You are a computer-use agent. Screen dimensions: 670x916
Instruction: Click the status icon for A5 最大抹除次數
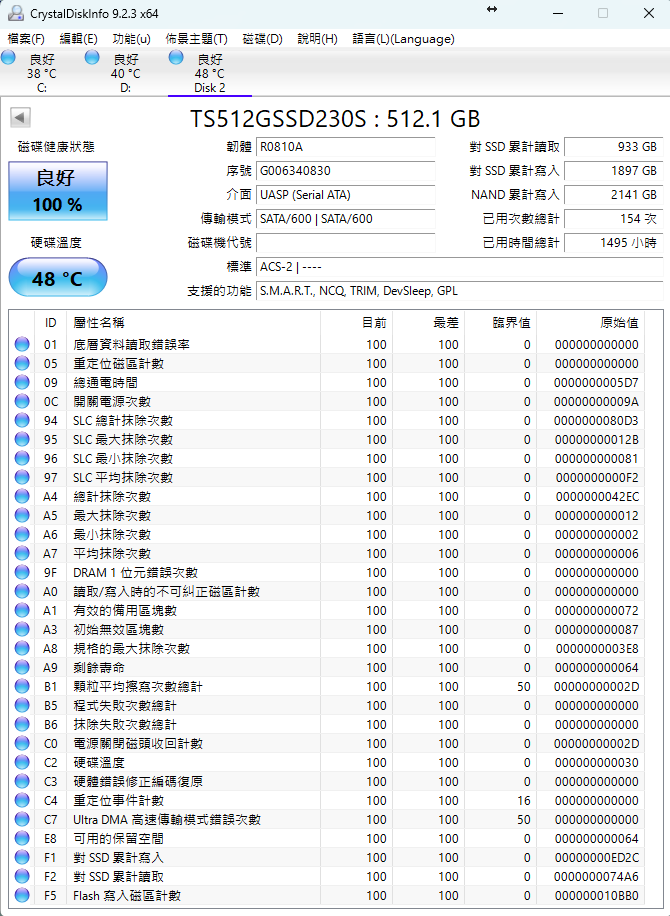point(22,515)
